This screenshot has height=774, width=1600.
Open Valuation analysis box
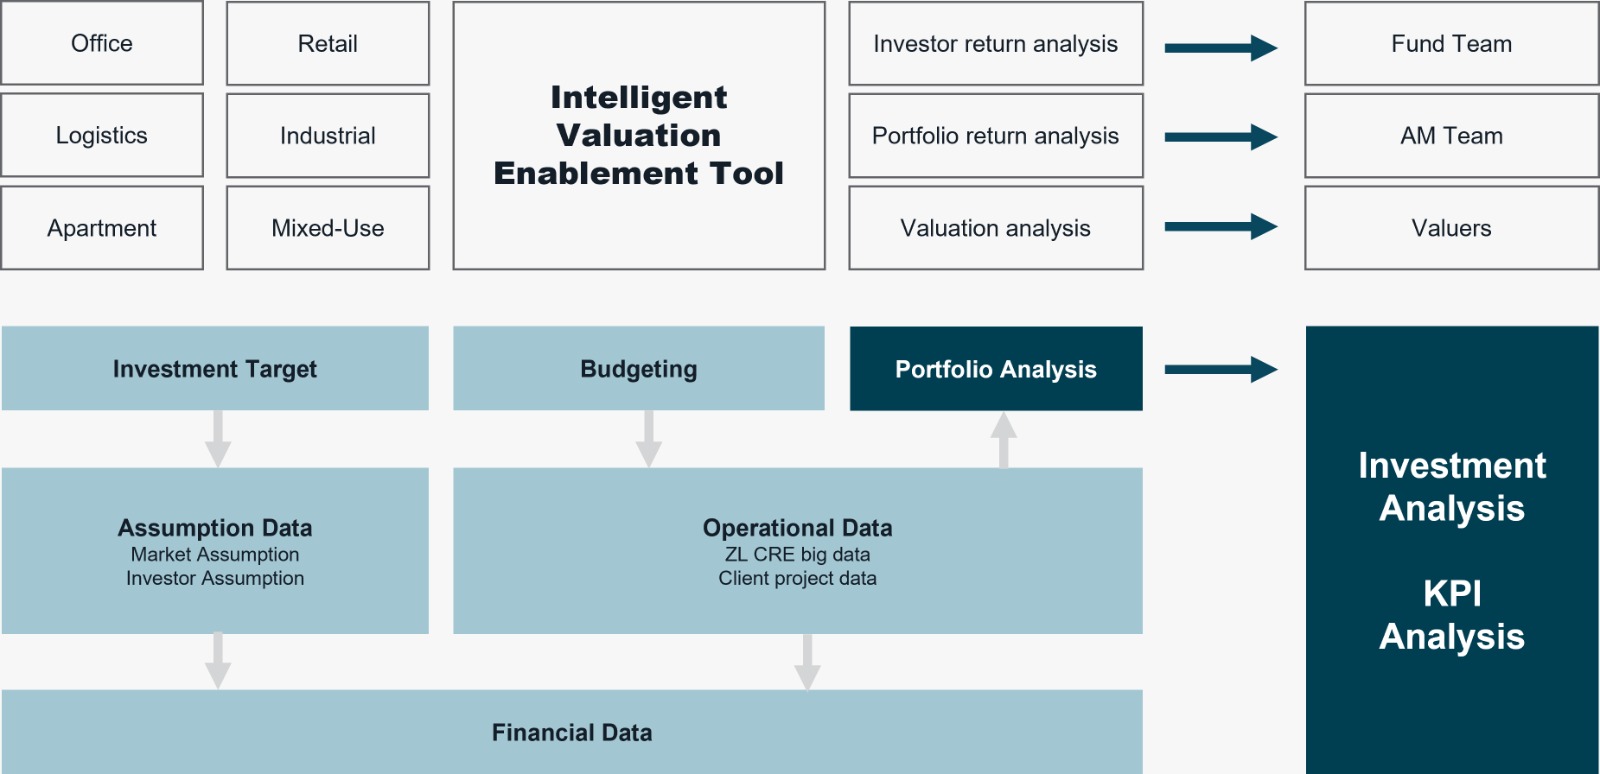point(996,228)
